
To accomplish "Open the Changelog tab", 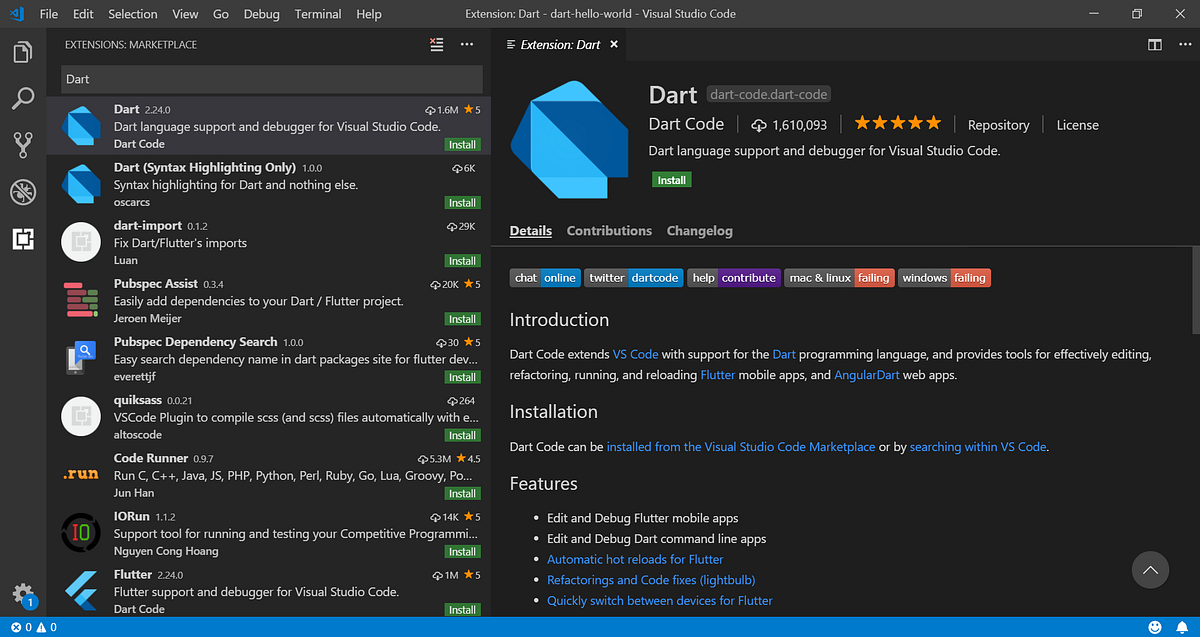I will coord(699,230).
